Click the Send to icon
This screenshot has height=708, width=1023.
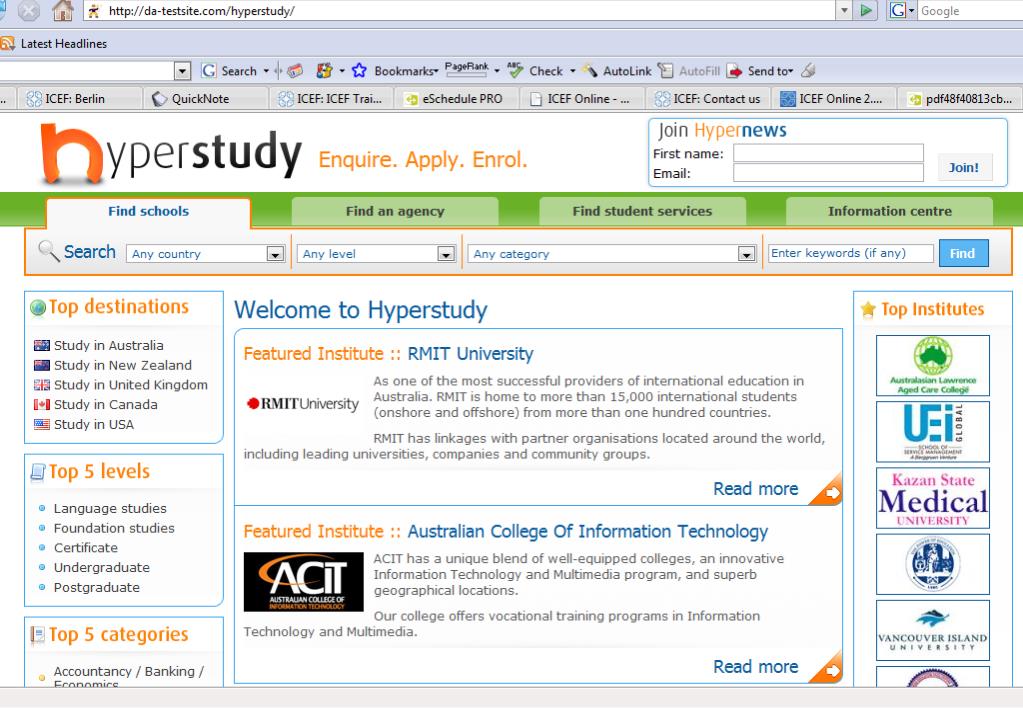point(735,70)
